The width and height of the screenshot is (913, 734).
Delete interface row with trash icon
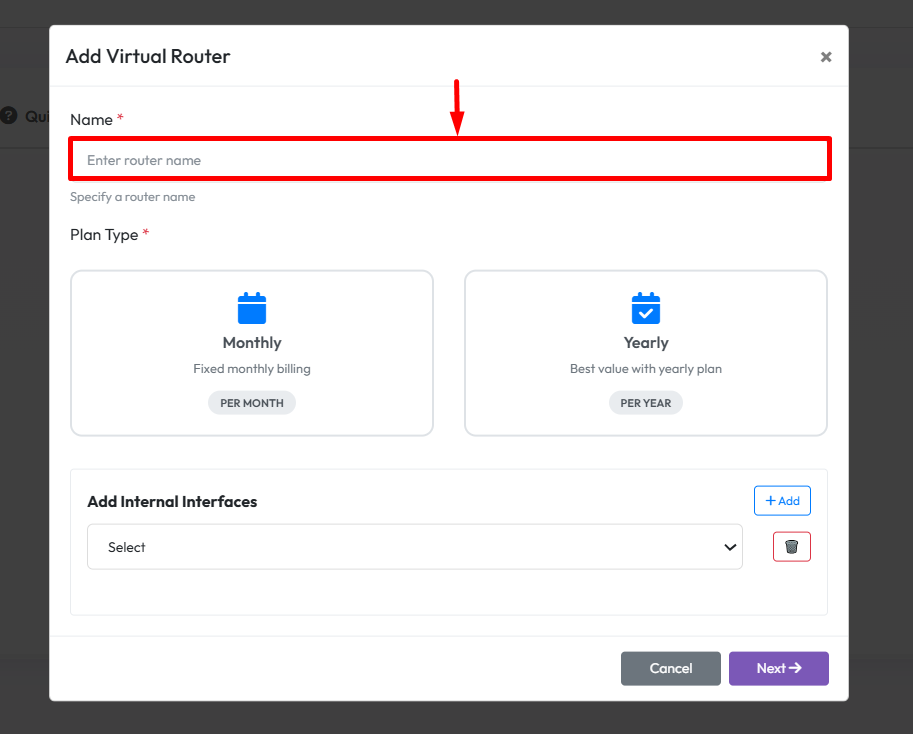point(791,547)
